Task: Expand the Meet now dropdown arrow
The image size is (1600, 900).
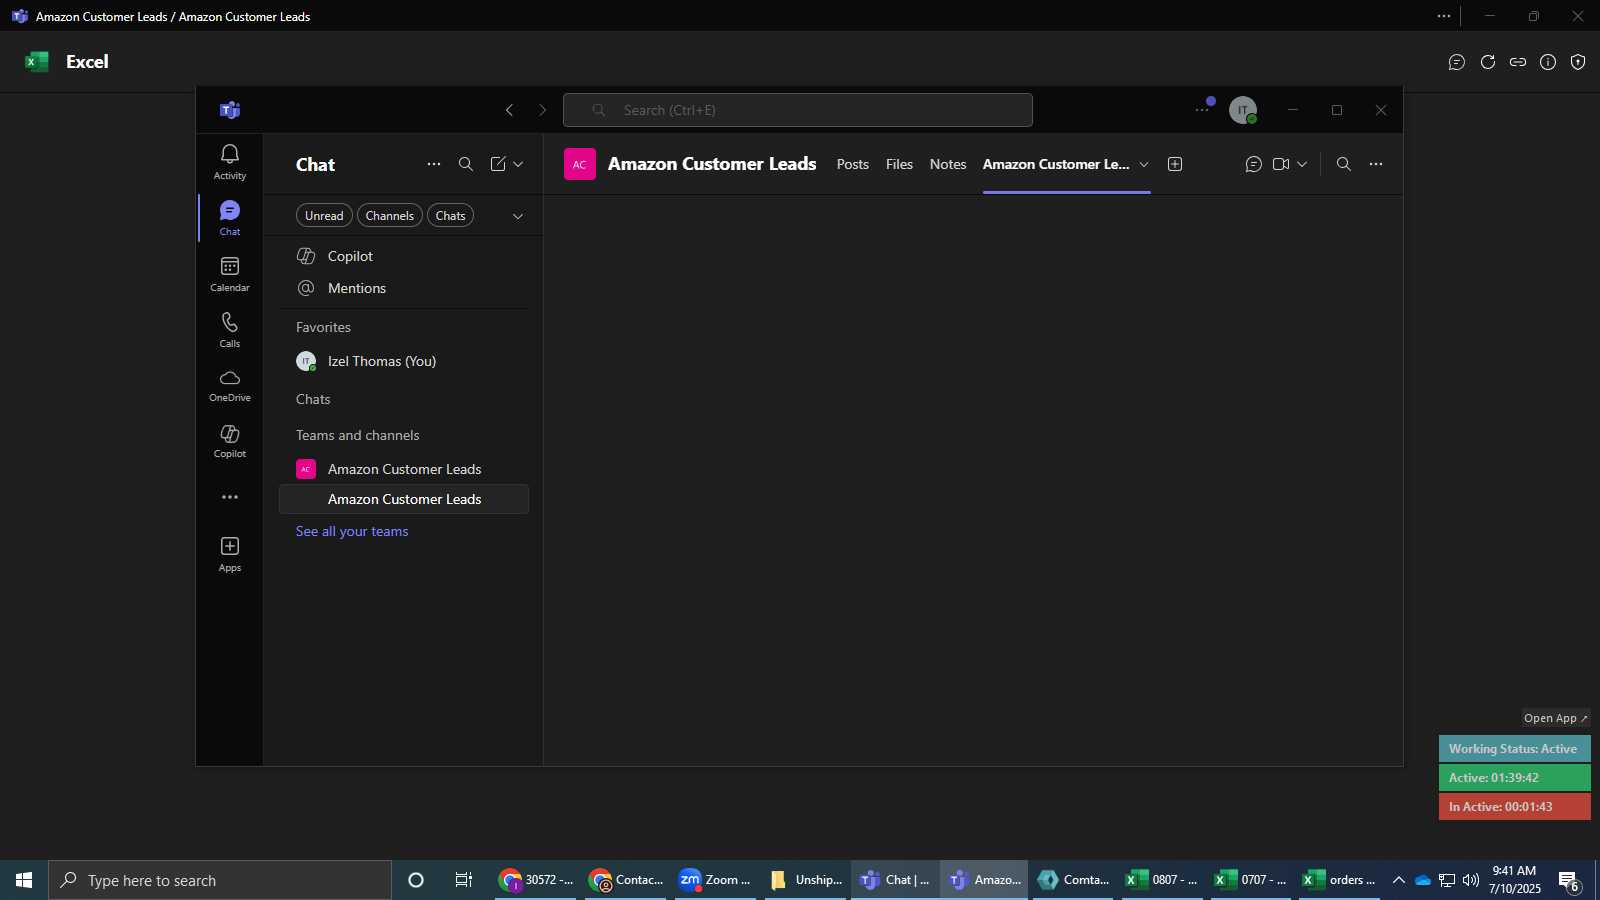Action: (1302, 164)
